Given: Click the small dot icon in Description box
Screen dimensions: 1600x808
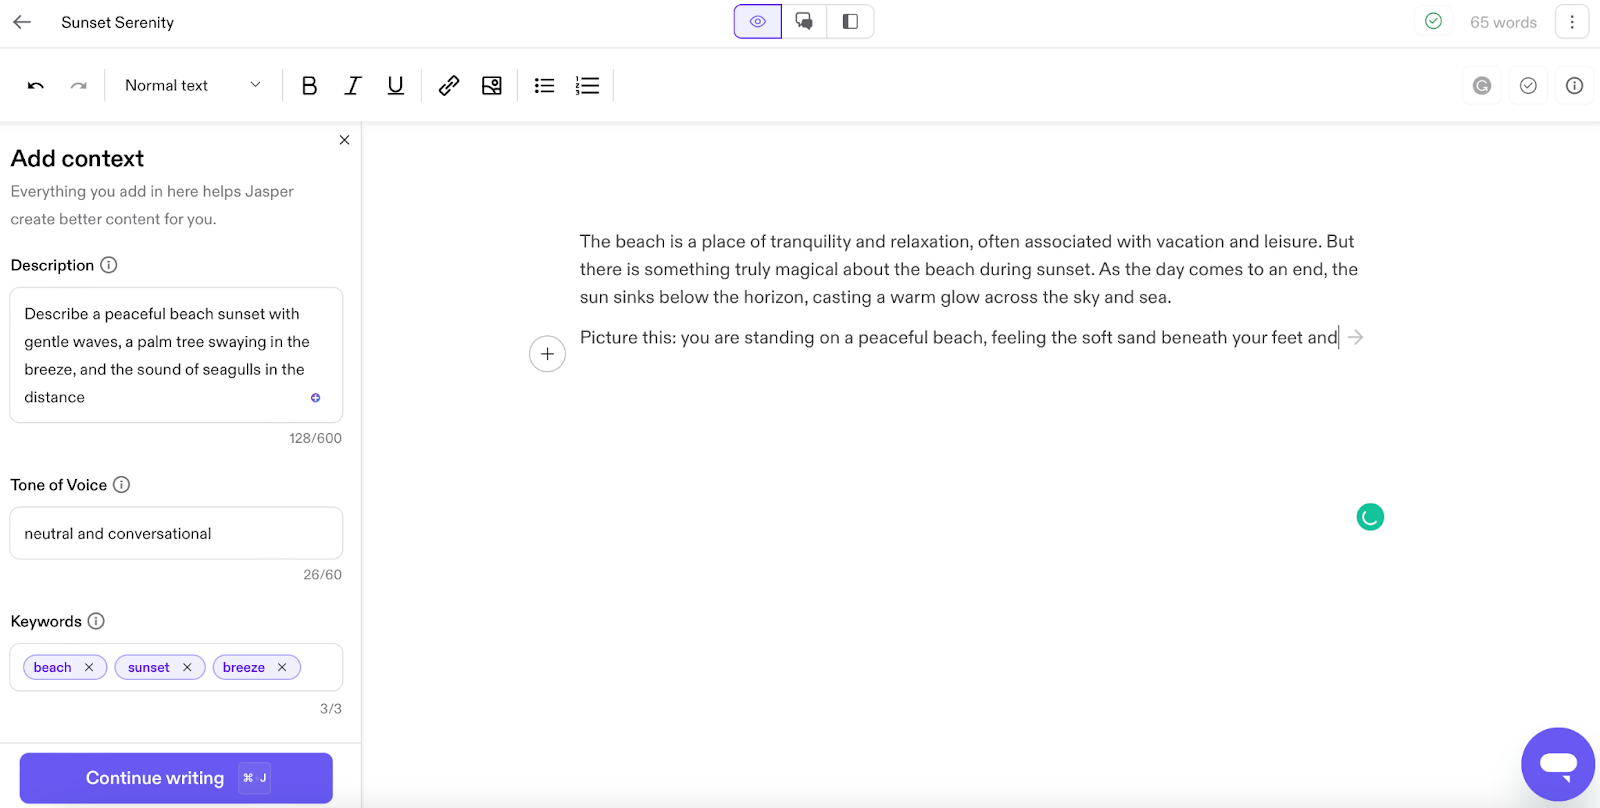Looking at the screenshot, I should (316, 398).
